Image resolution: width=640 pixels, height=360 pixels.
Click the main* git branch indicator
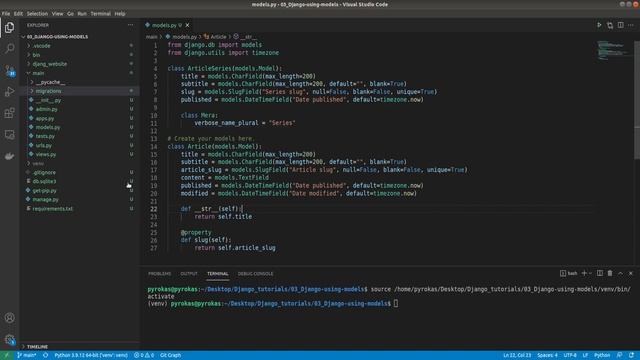click(x=27, y=356)
